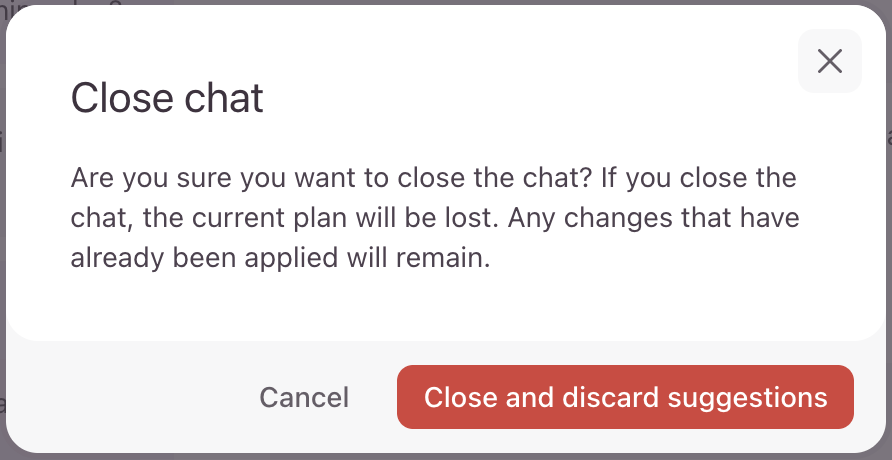
Task: Confirm with Close and discard suggestions
Action: (x=625, y=397)
